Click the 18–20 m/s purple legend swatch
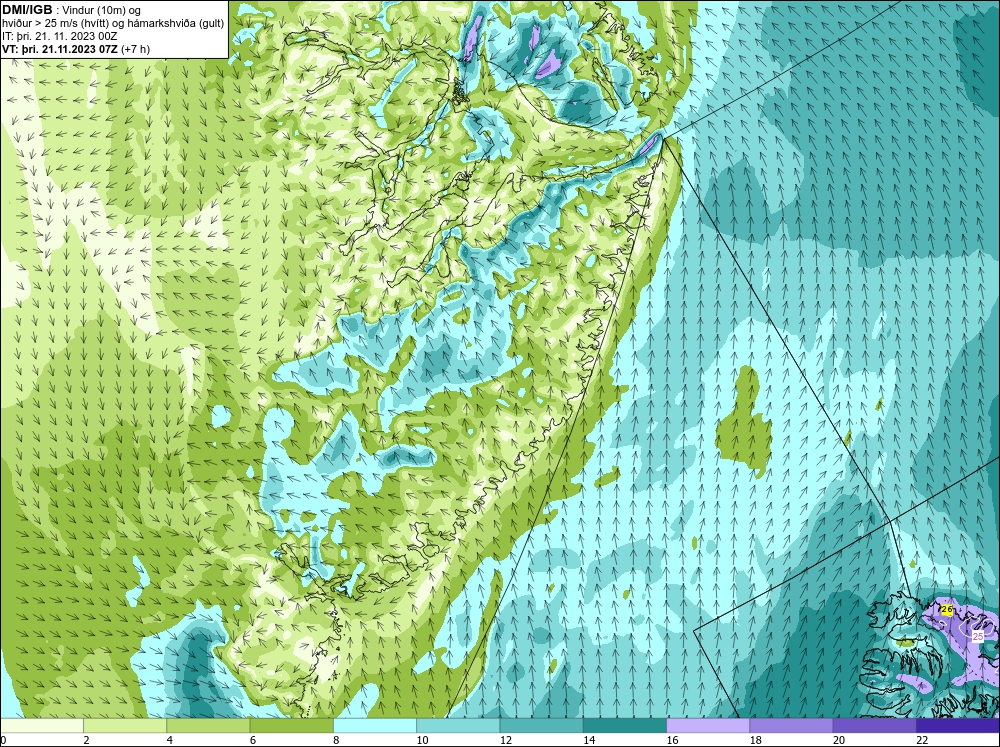The width and height of the screenshot is (1000, 747). (791, 725)
